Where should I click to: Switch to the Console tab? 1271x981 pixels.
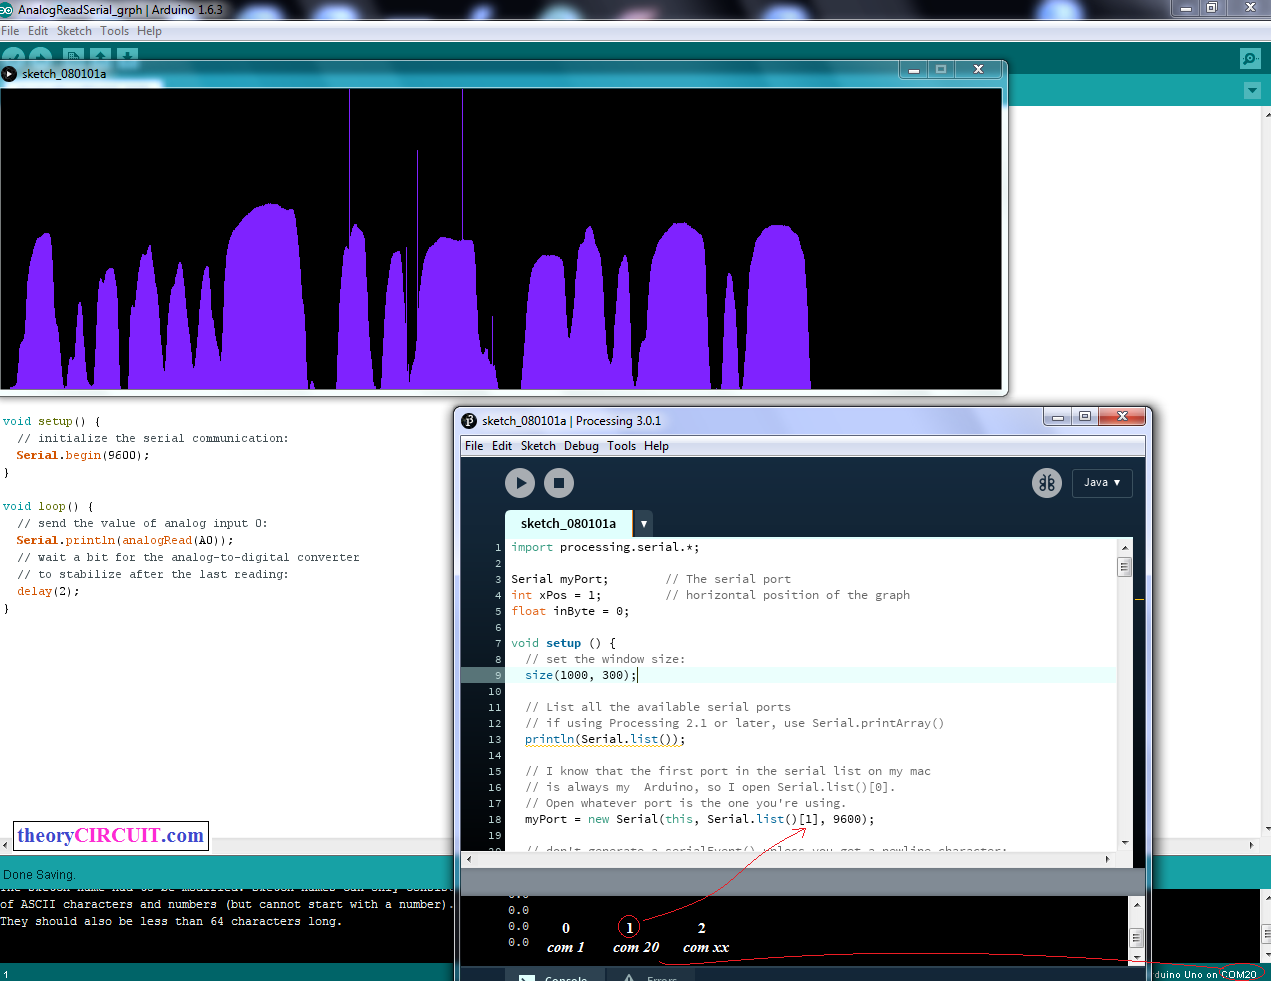(553, 977)
